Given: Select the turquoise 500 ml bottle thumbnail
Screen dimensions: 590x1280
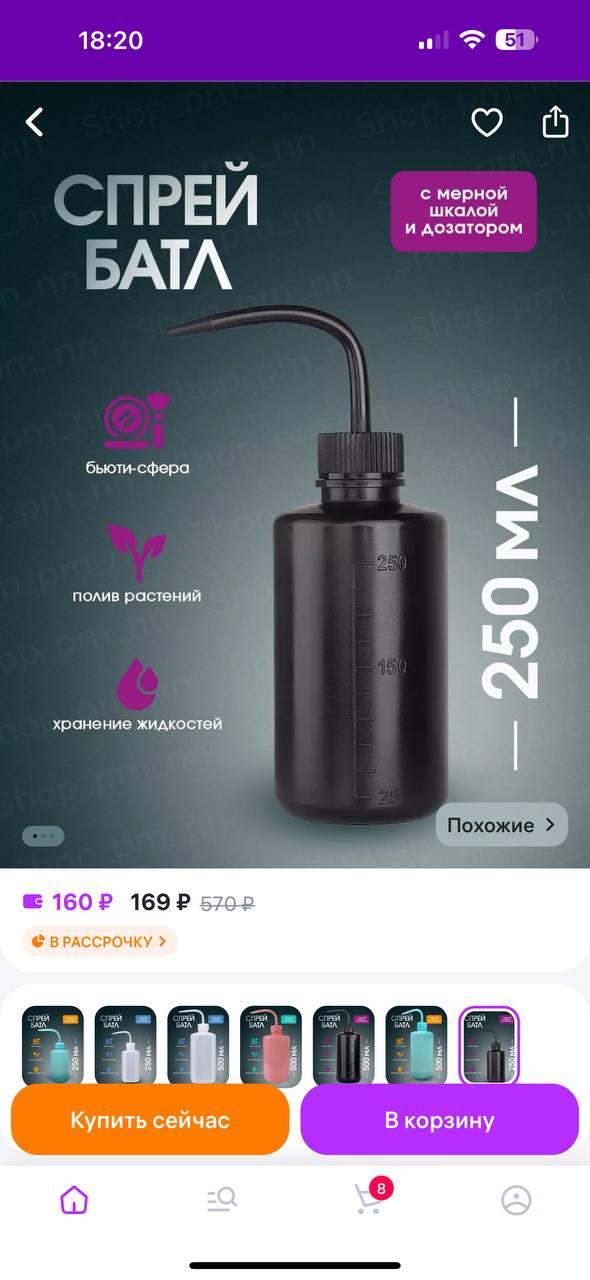Looking at the screenshot, I should [417, 1045].
